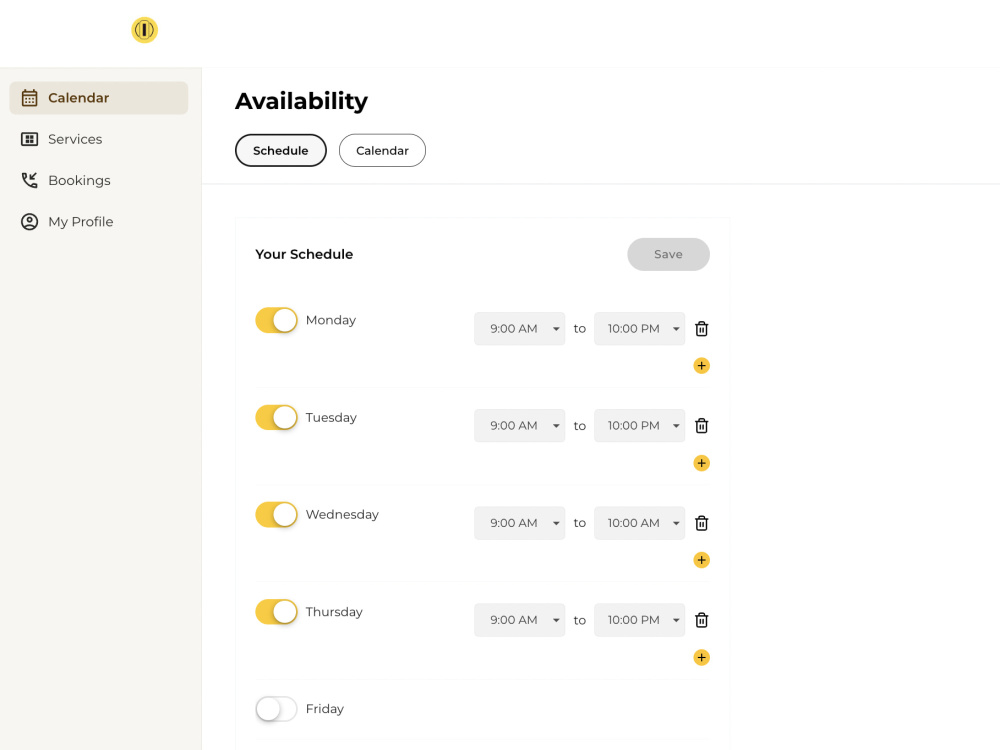This screenshot has height=750, width=1000.
Task: Expand Tuesday's start time dropdown
Action: (519, 425)
